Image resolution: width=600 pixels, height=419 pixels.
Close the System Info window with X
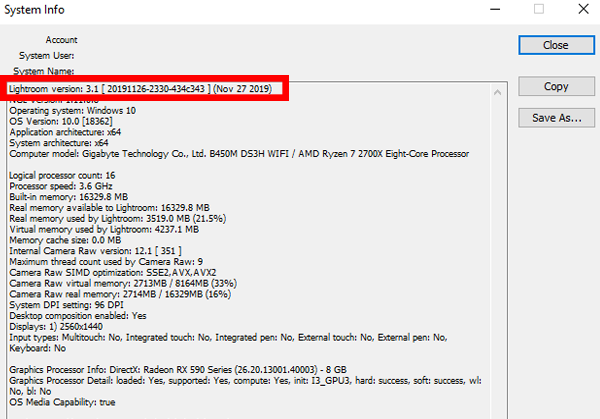(x=583, y=9)
